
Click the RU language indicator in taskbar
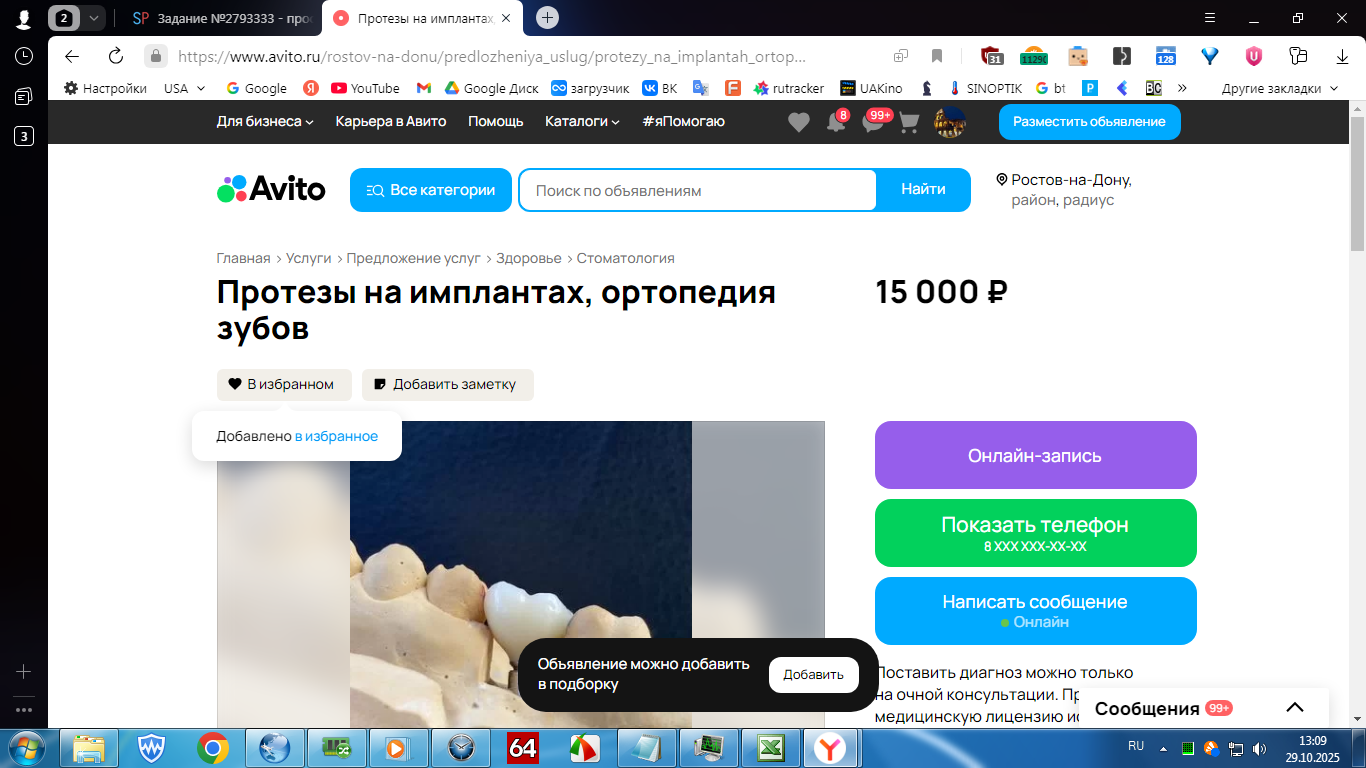(1136, 746)
